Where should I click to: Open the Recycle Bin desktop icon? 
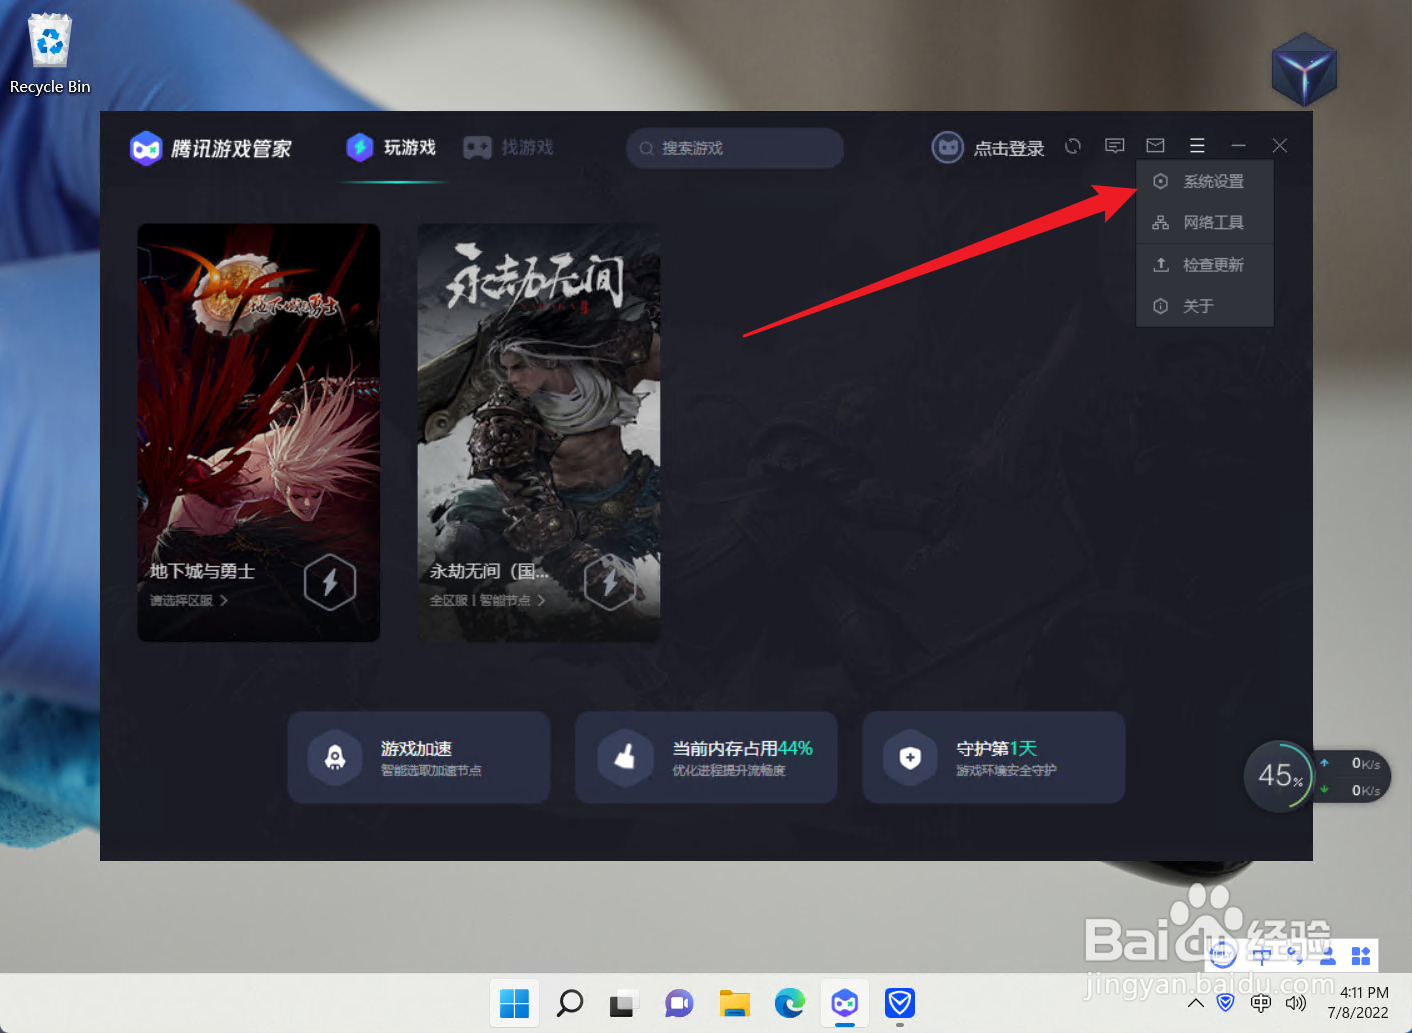[50, 55]
